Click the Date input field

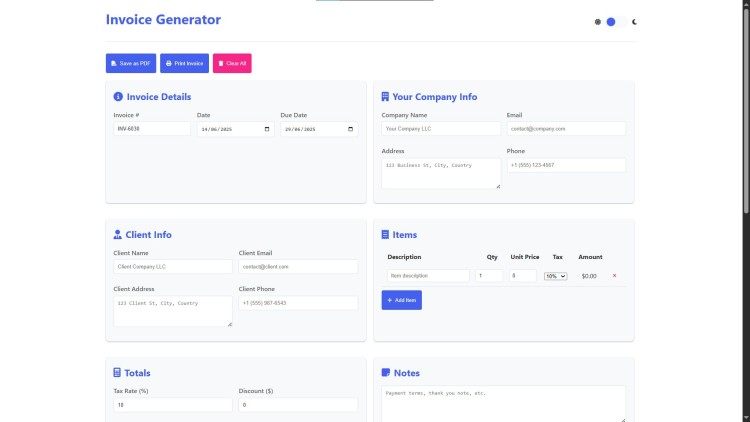tap(236, 129)
